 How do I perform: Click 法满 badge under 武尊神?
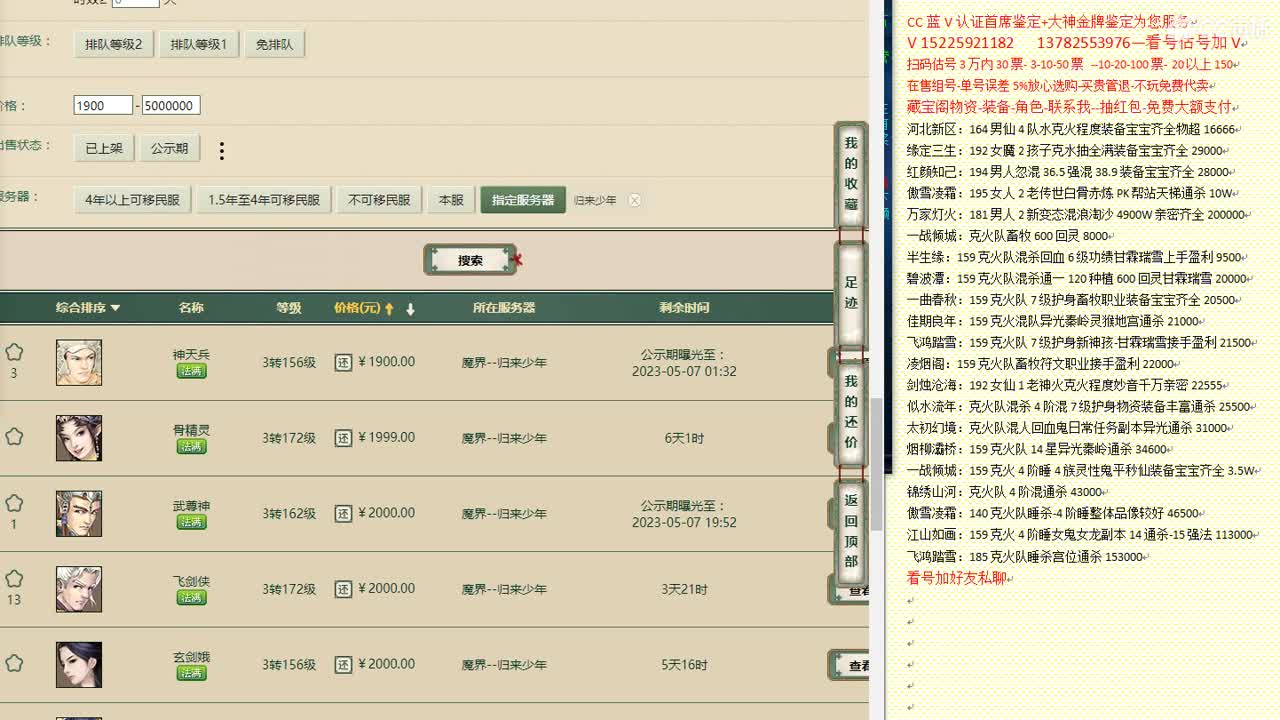(191, 522)
